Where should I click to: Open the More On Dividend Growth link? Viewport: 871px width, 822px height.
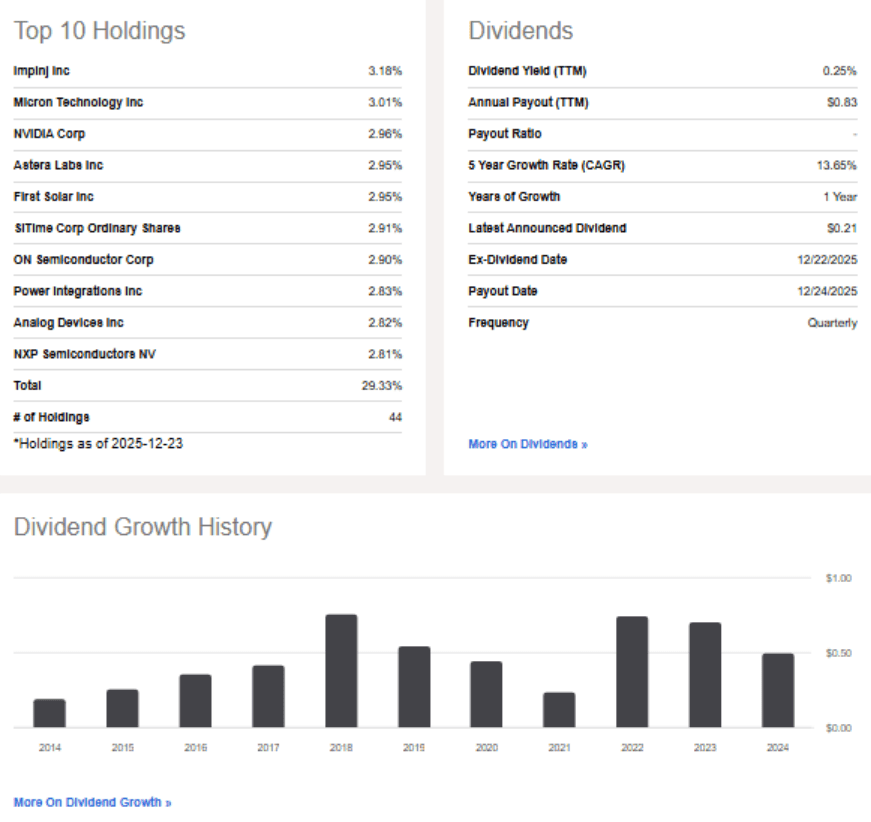(x=92, y=803)
